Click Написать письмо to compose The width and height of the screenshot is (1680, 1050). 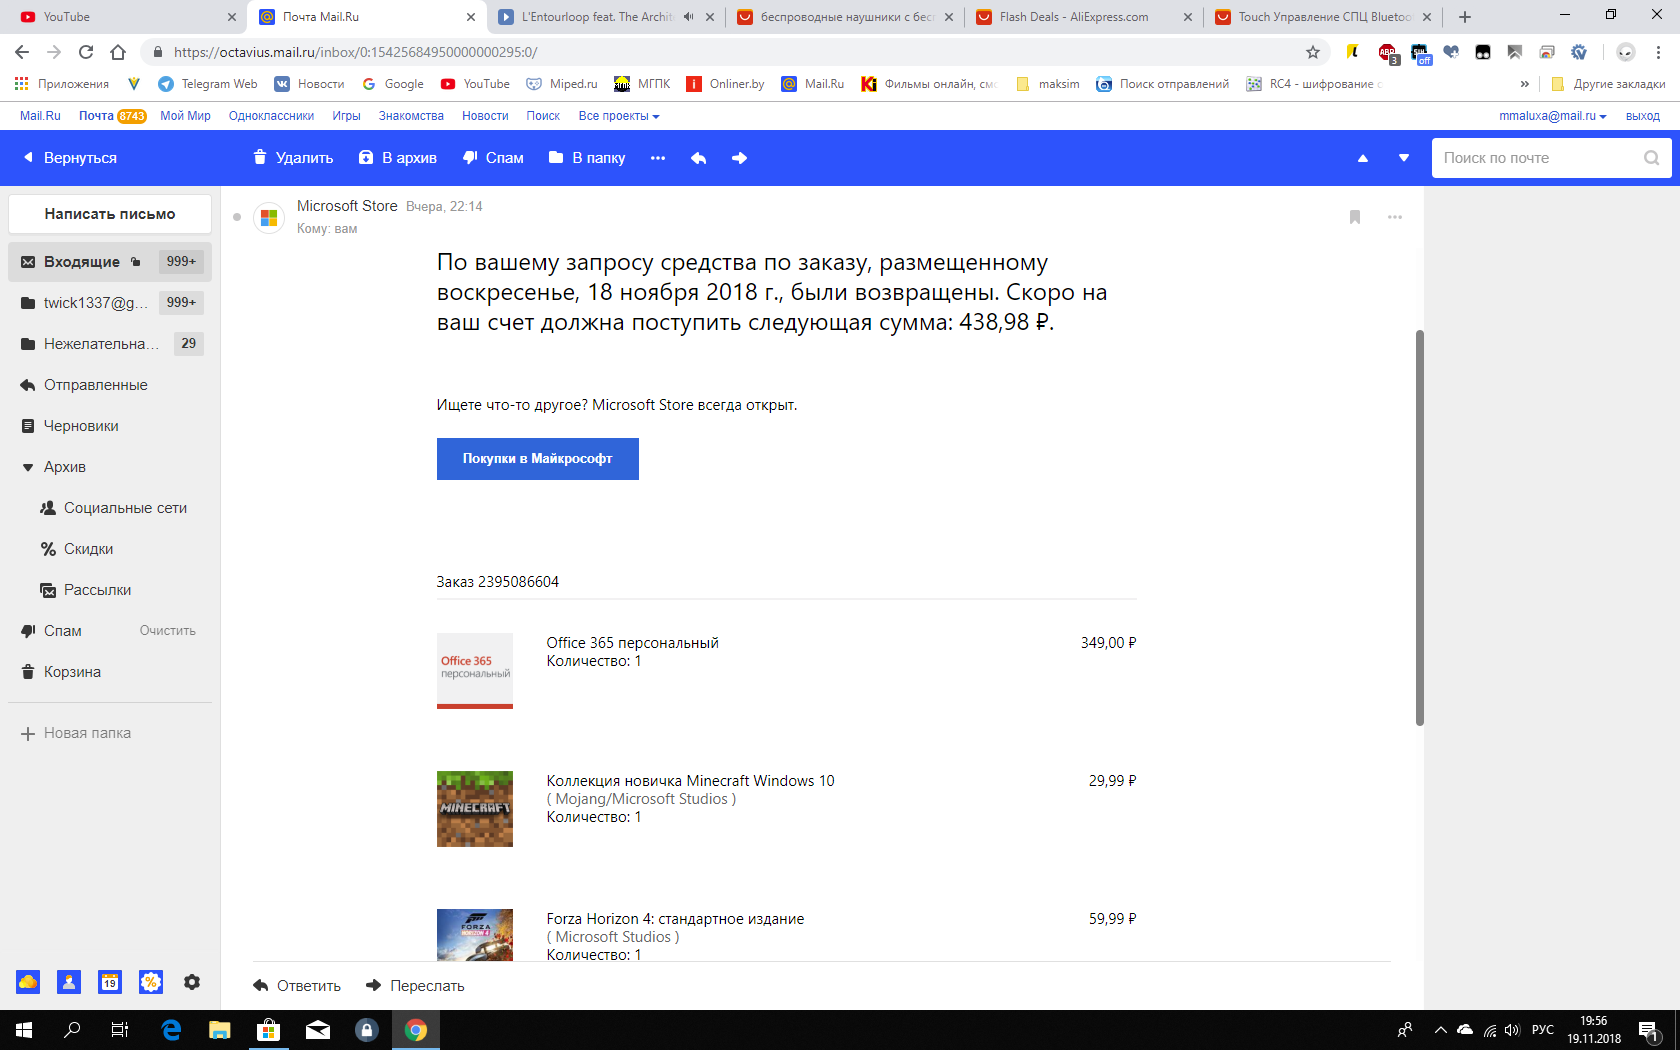coord(110,214)
